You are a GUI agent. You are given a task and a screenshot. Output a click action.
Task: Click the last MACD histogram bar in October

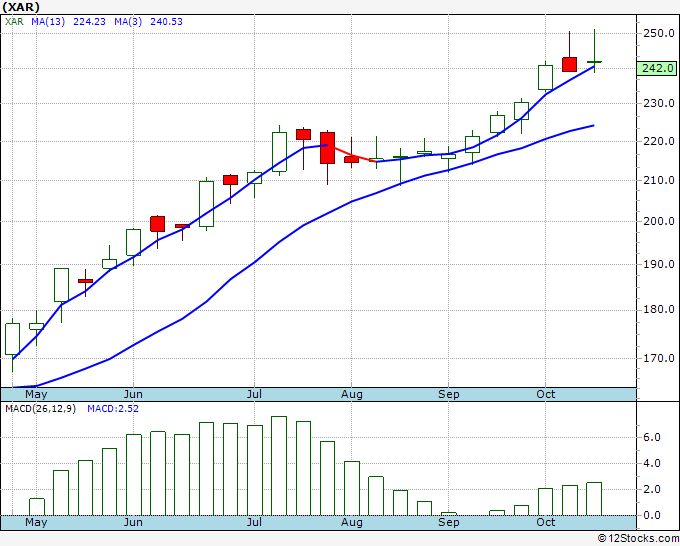click(594, 499)
